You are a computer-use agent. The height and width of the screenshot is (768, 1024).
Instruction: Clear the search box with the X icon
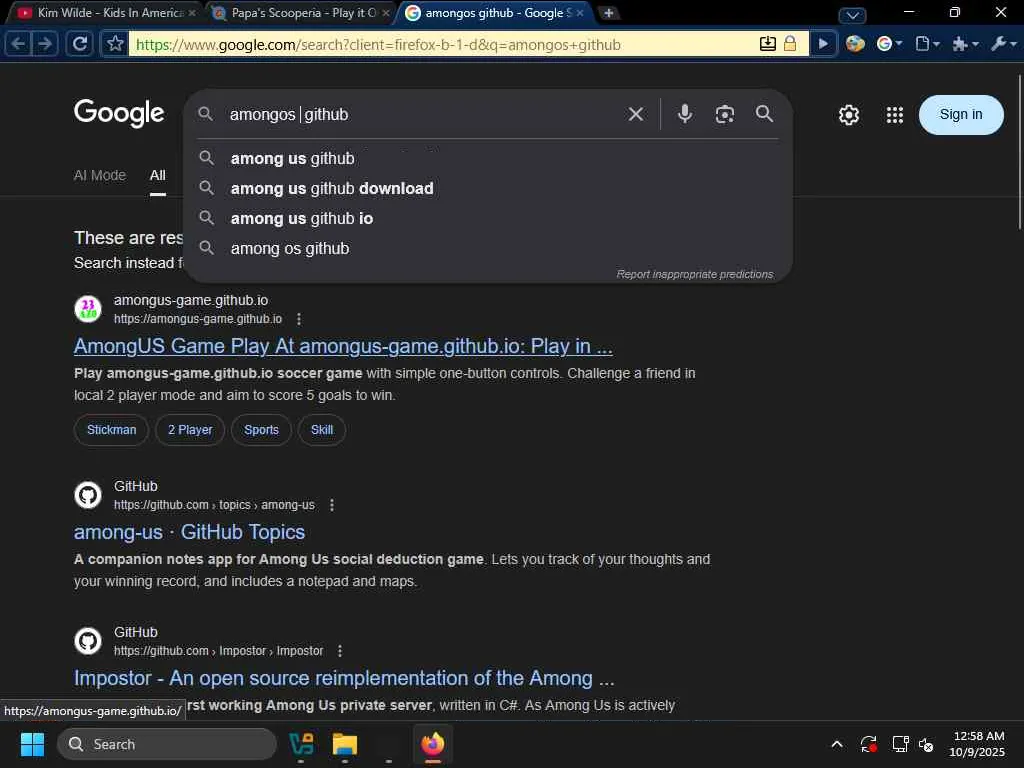click(x=635, y=114)
